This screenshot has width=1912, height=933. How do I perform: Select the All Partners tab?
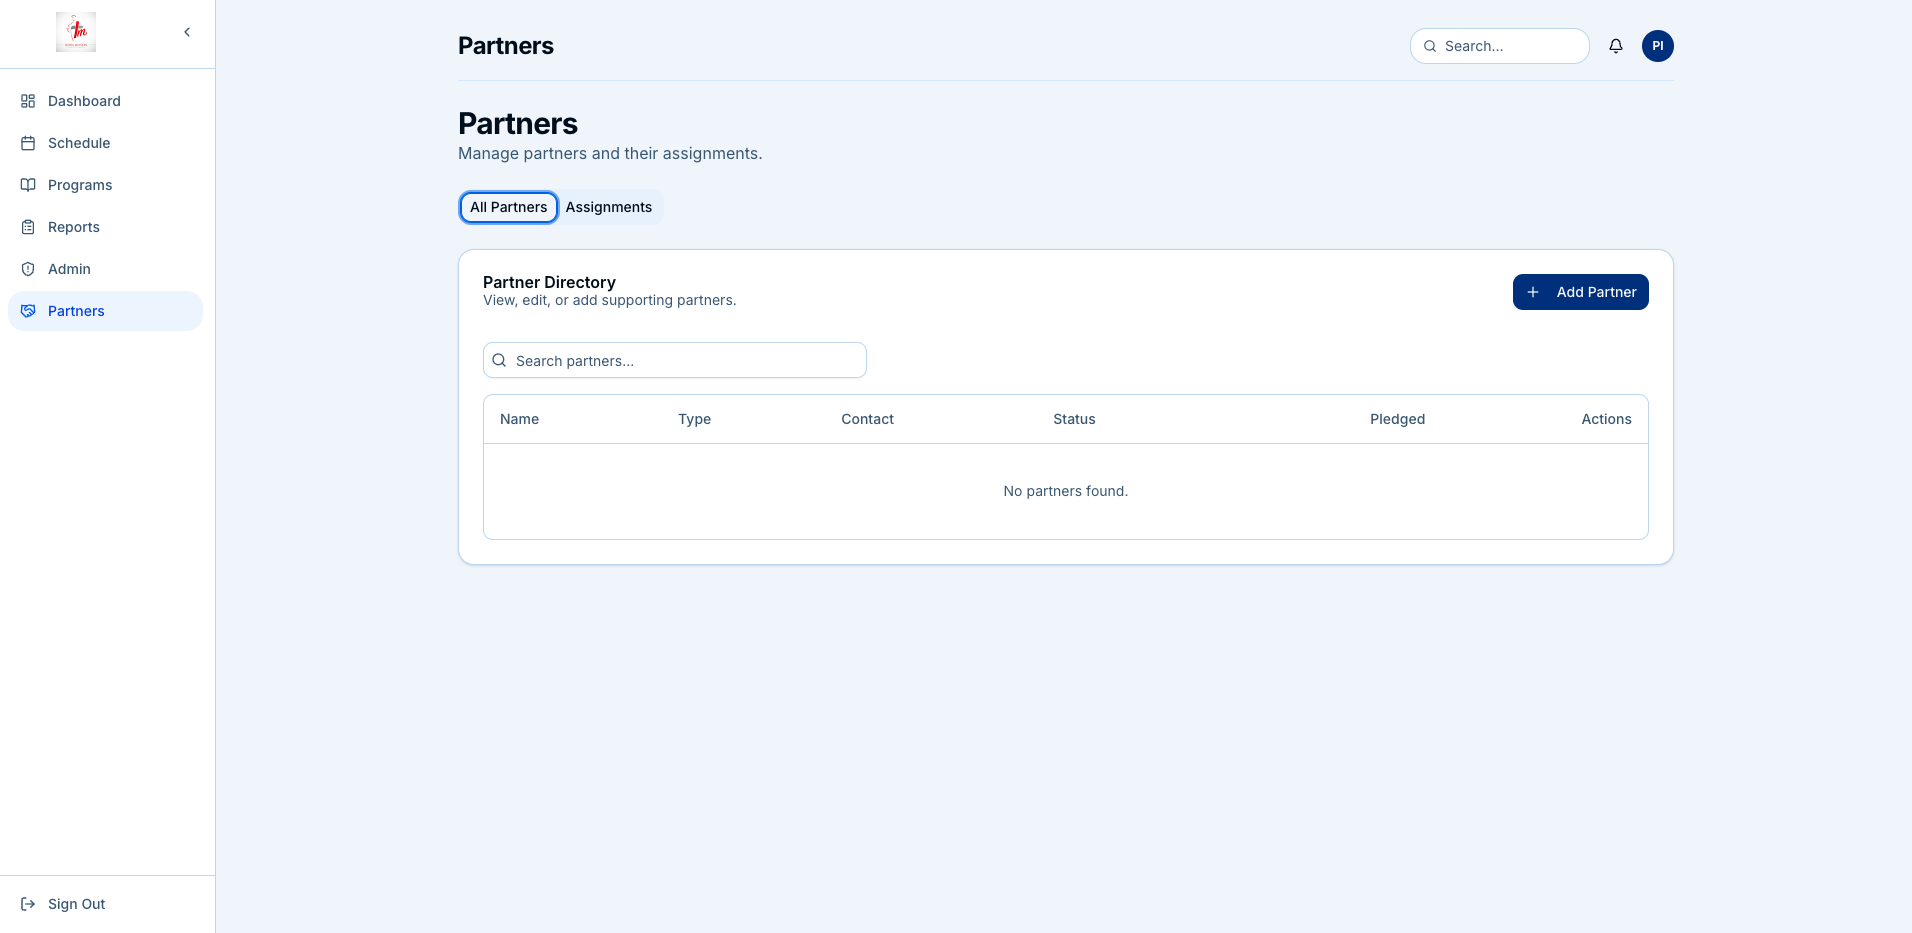[x=508, y=207]
